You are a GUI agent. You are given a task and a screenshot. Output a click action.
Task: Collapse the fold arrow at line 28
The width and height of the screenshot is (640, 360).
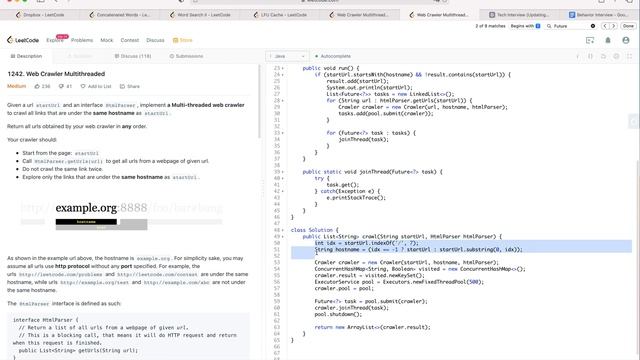tap(282, 101)
